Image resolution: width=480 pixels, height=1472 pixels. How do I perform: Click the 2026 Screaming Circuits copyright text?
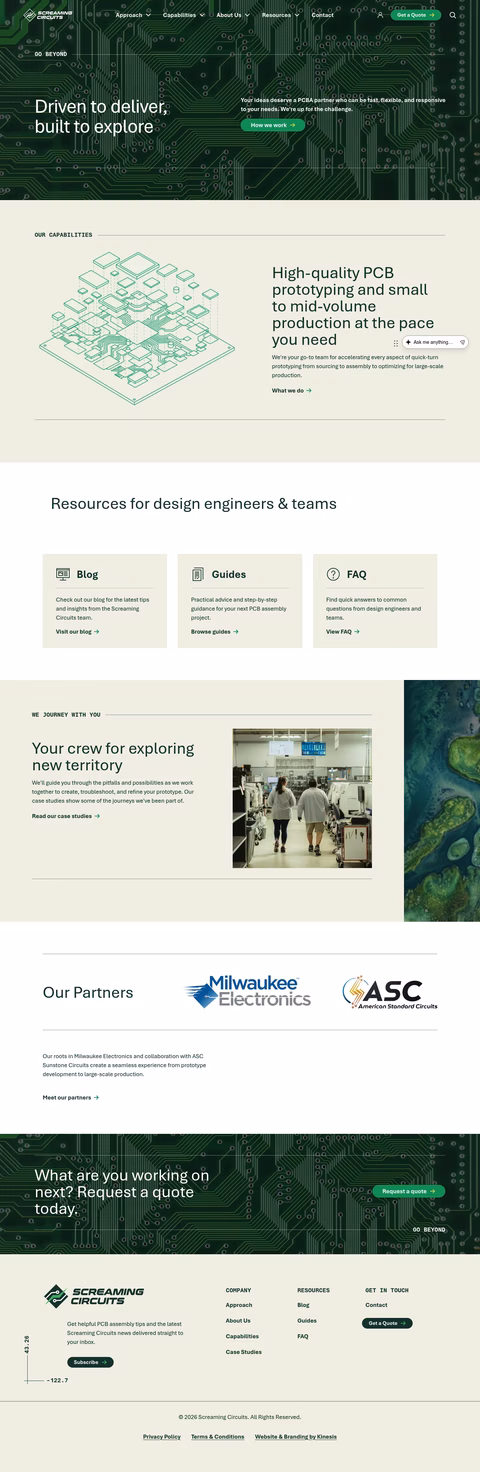[240, 1417]
